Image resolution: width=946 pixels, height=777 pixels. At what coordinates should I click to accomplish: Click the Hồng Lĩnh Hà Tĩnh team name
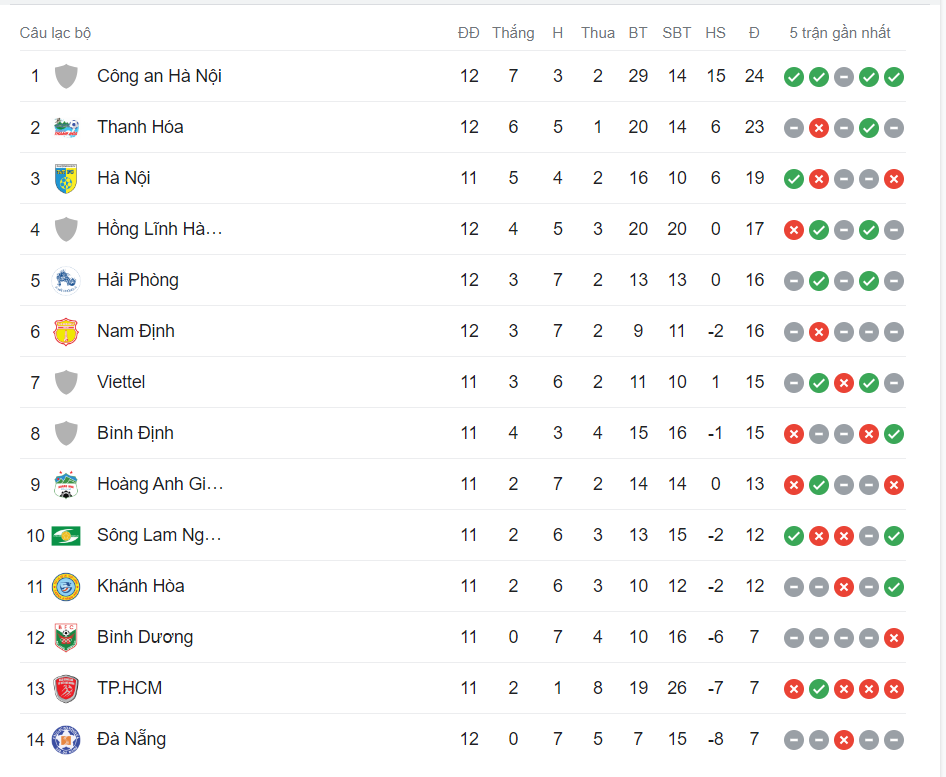tap(159, 229)
